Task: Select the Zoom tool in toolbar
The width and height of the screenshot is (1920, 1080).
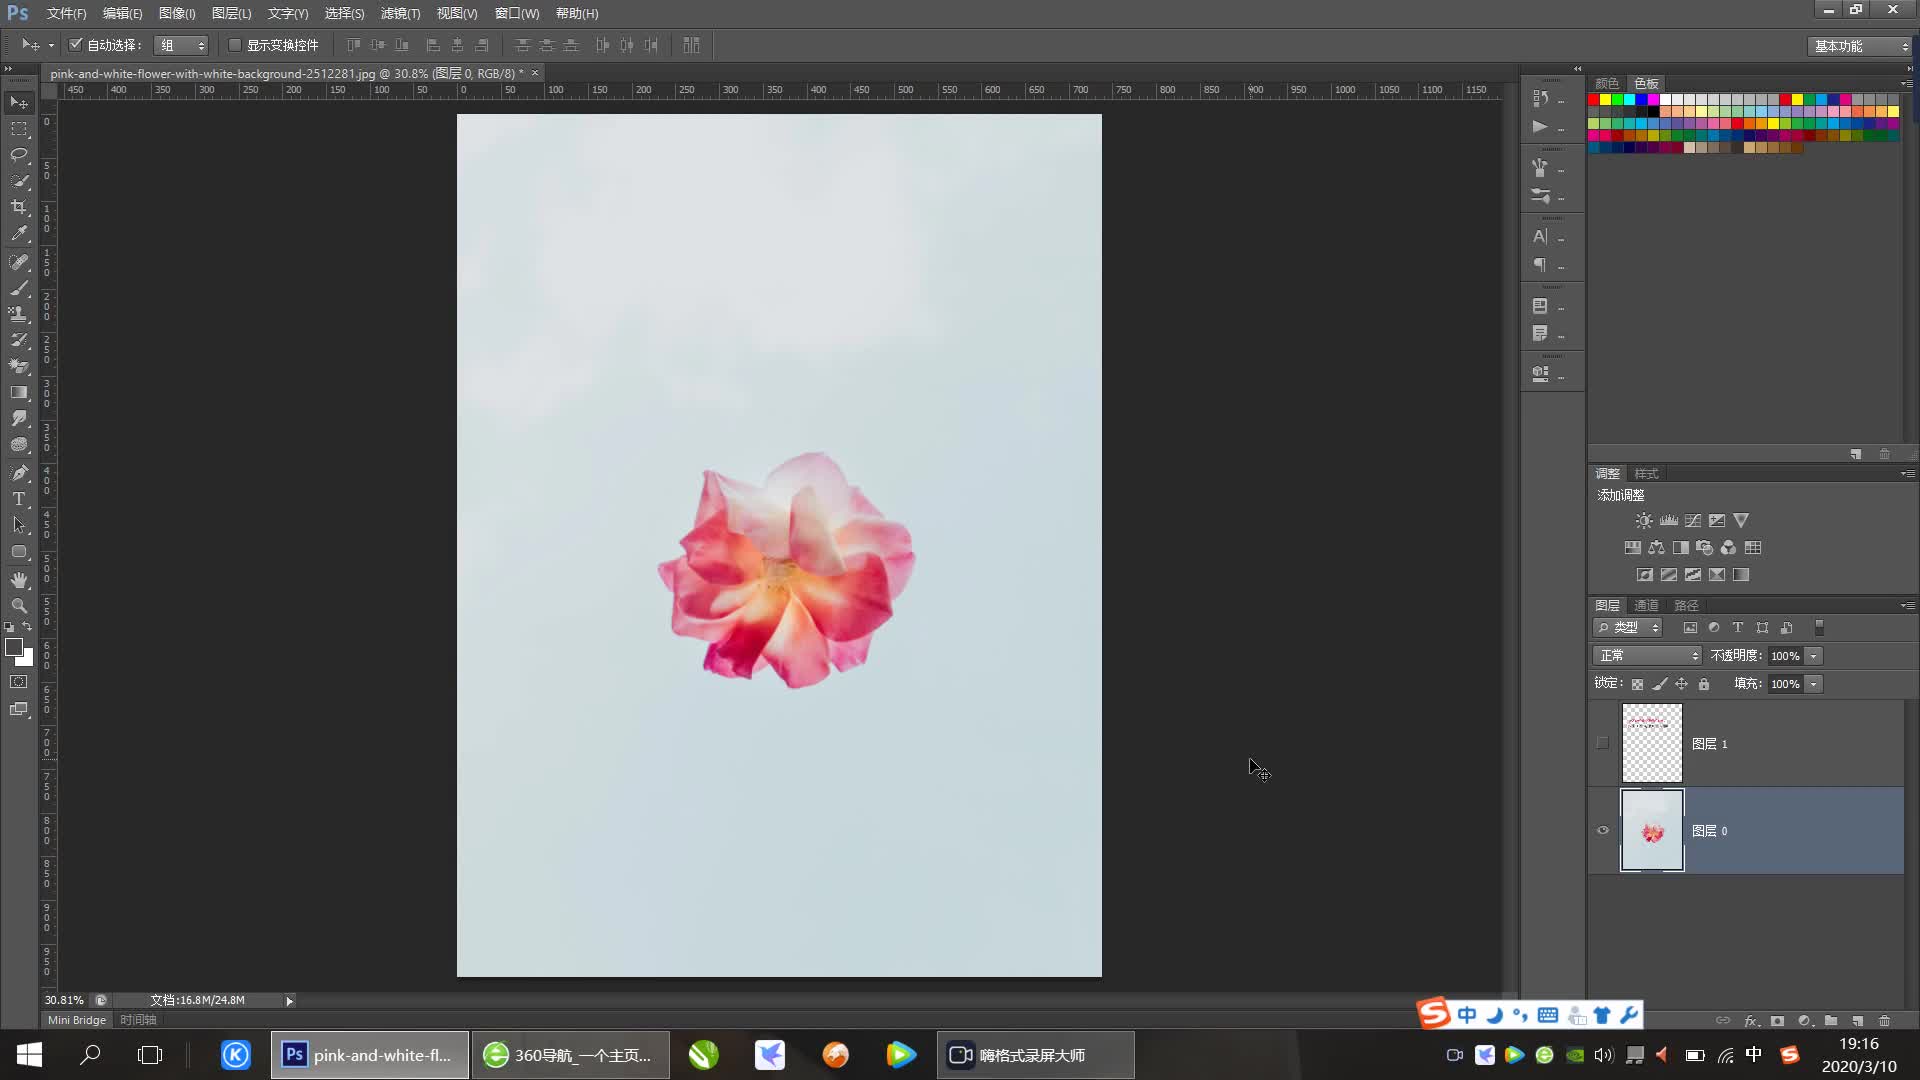Action: pos(19,606)
